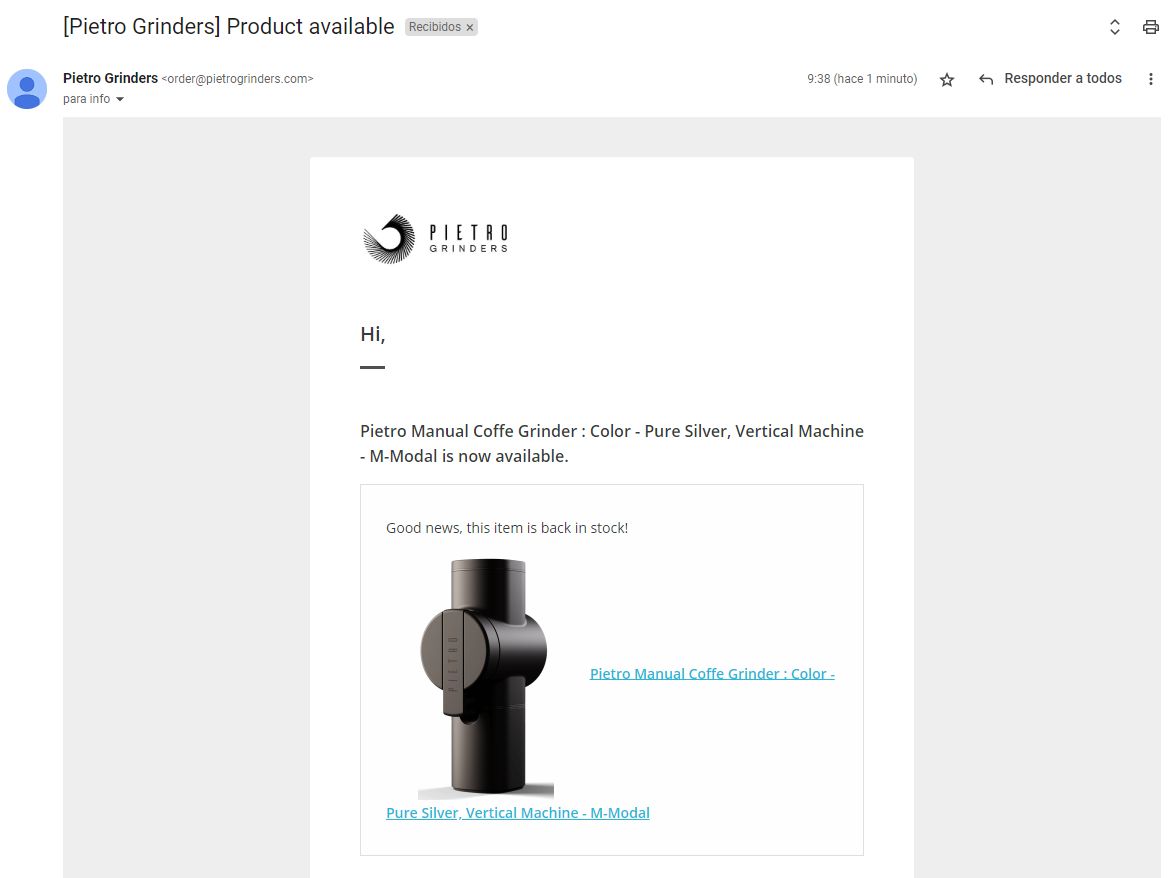This screenshot has width=1168, height=878.
Task: Open the three-dot more options menu
Action: click(1151, 79)
